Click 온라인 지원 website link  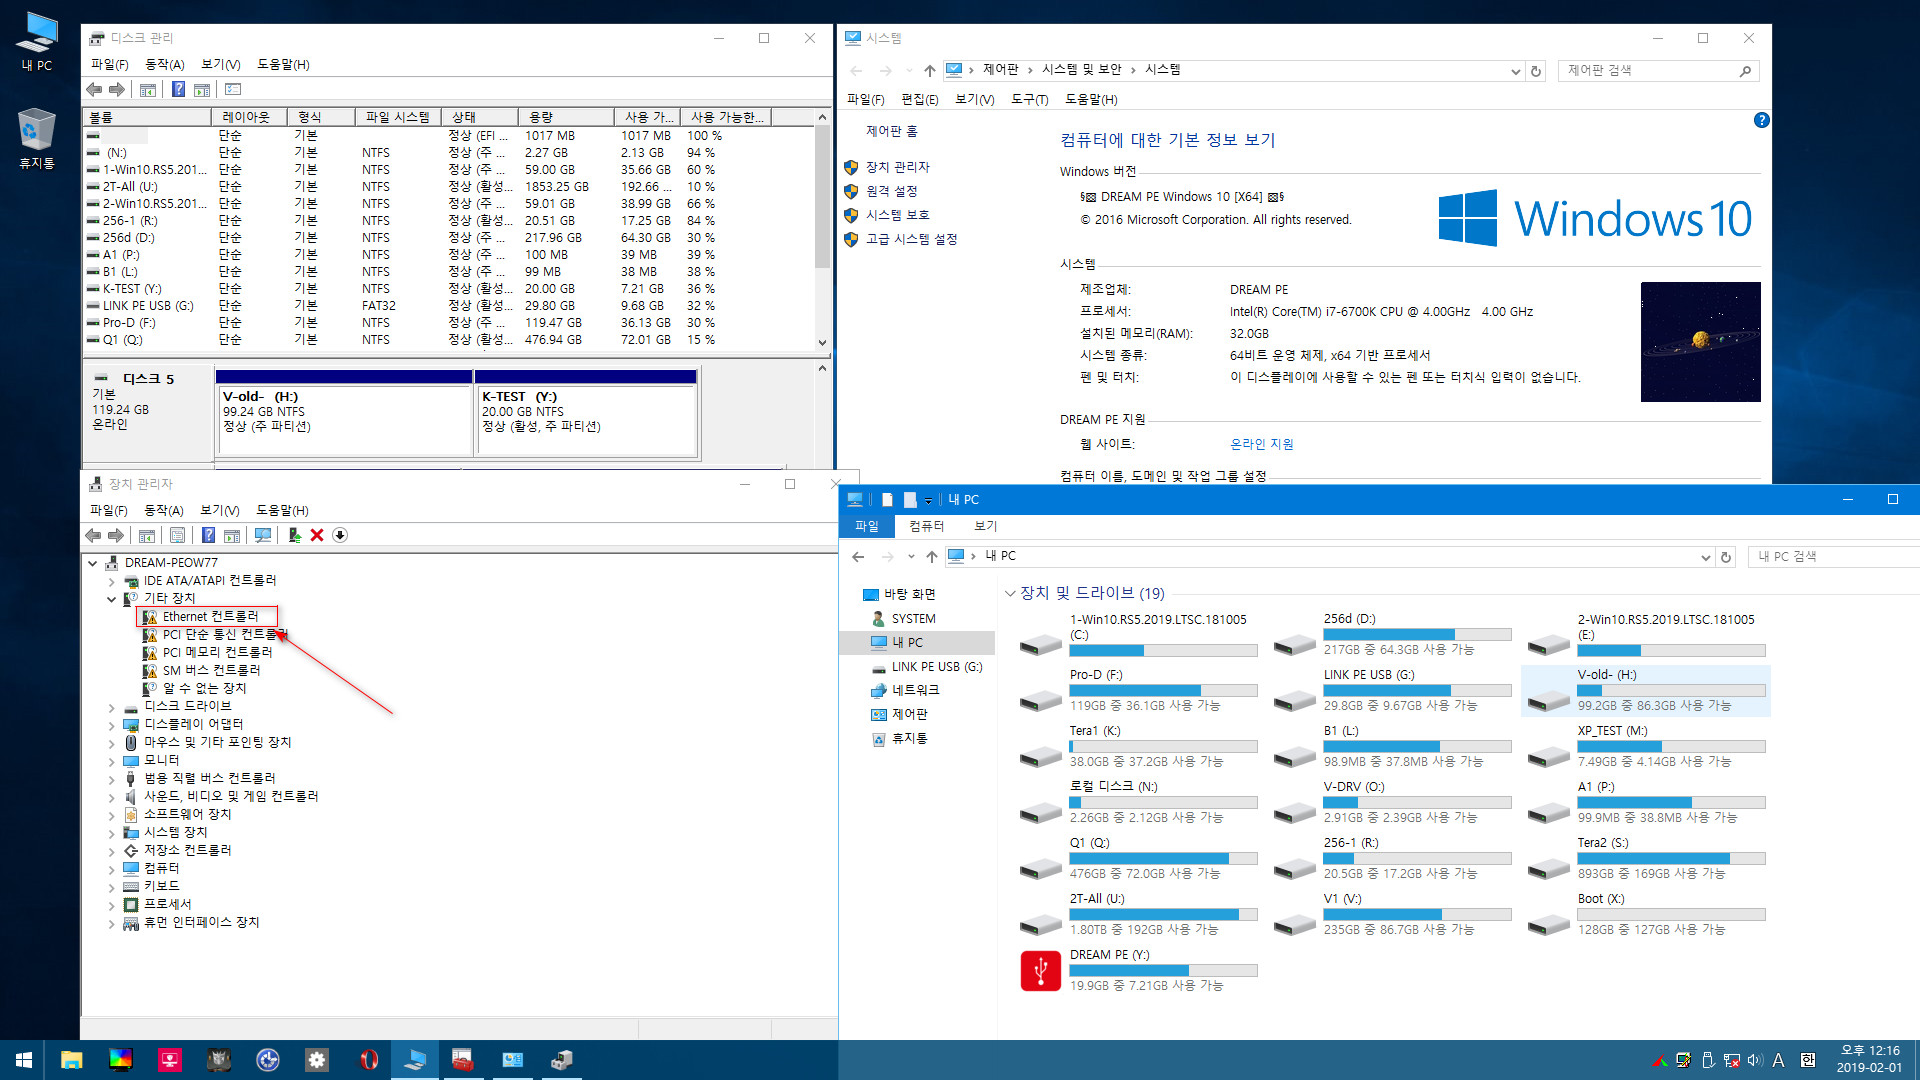tap(1261, 444)
